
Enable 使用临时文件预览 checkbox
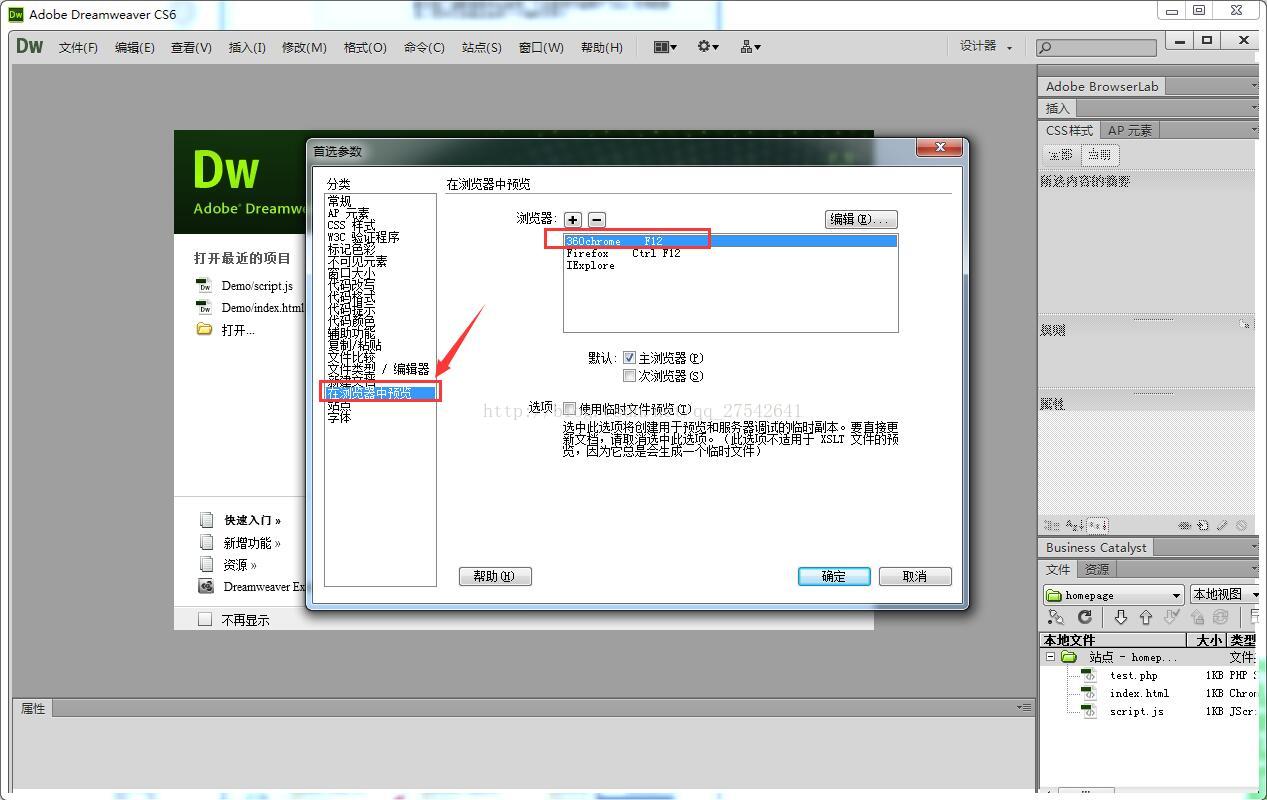pos(569,408)
